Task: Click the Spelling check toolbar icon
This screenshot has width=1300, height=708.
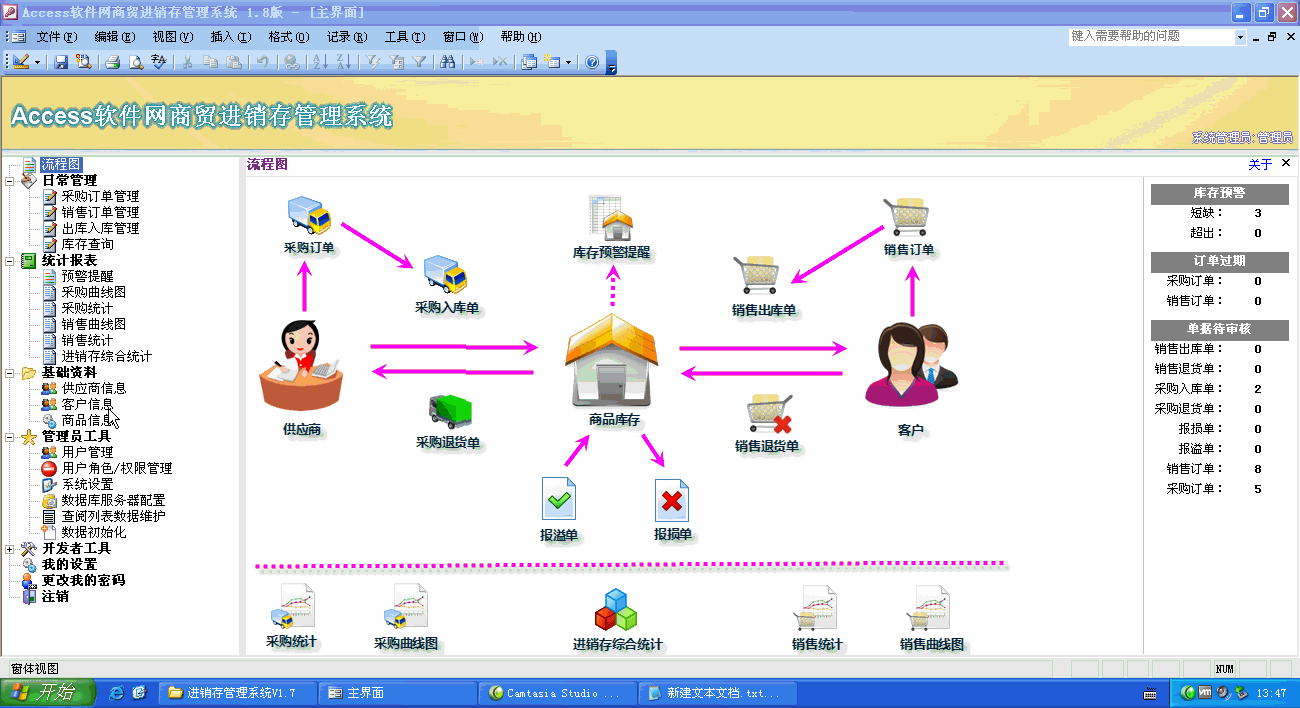Action: [159, 62]
